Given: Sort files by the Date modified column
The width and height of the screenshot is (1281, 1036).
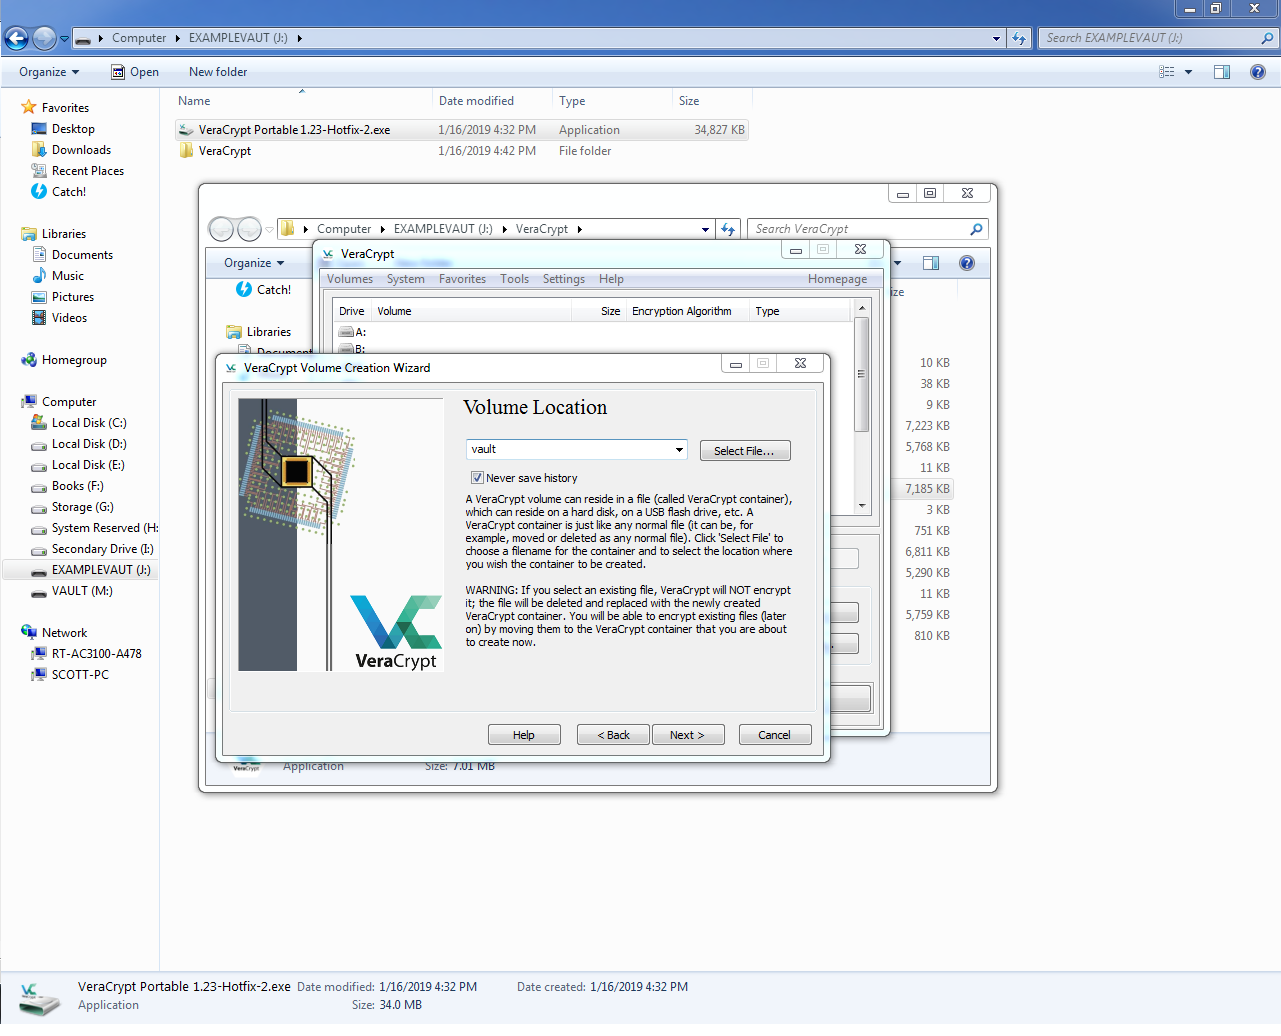Looking at the screenshot, I should tap(476, 101).
